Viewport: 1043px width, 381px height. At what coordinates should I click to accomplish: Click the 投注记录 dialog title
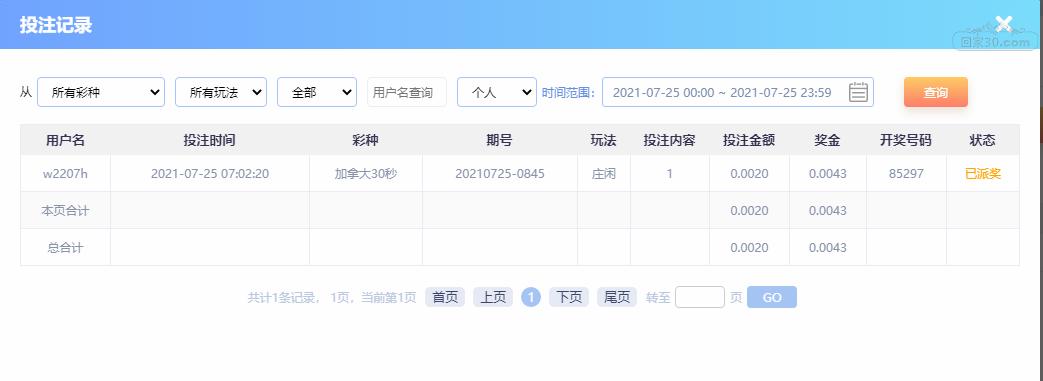[x=56, y=25]
